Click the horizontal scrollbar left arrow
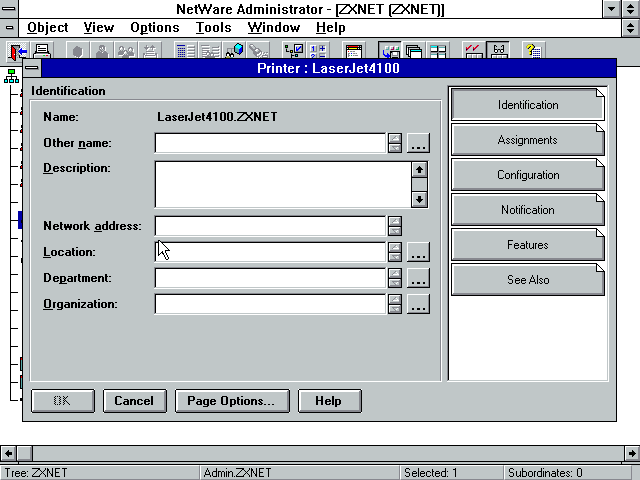Screen dimensions: 640x480 8,453
